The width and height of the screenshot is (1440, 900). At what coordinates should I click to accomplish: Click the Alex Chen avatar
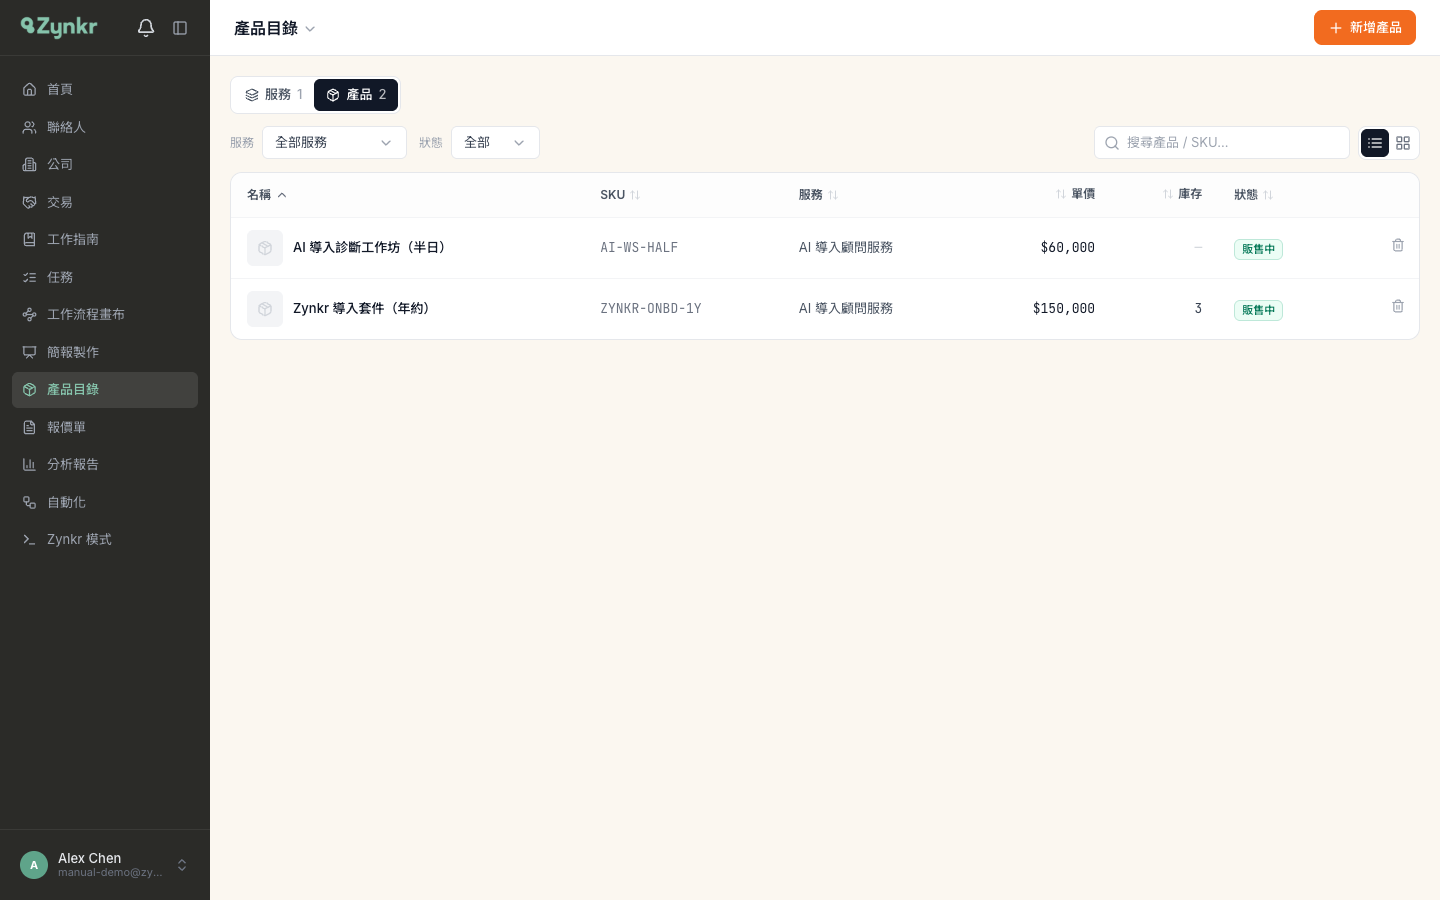coord(34,865)
